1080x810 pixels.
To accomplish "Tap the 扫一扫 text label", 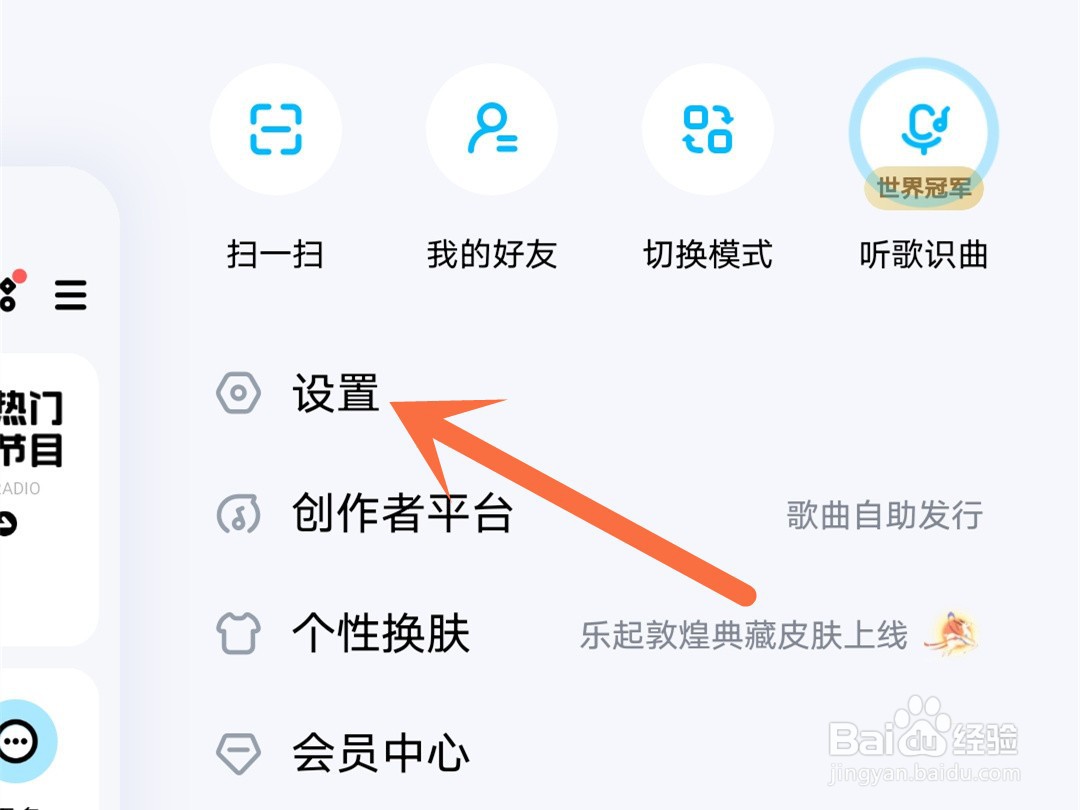I will (x=276, y=254).
